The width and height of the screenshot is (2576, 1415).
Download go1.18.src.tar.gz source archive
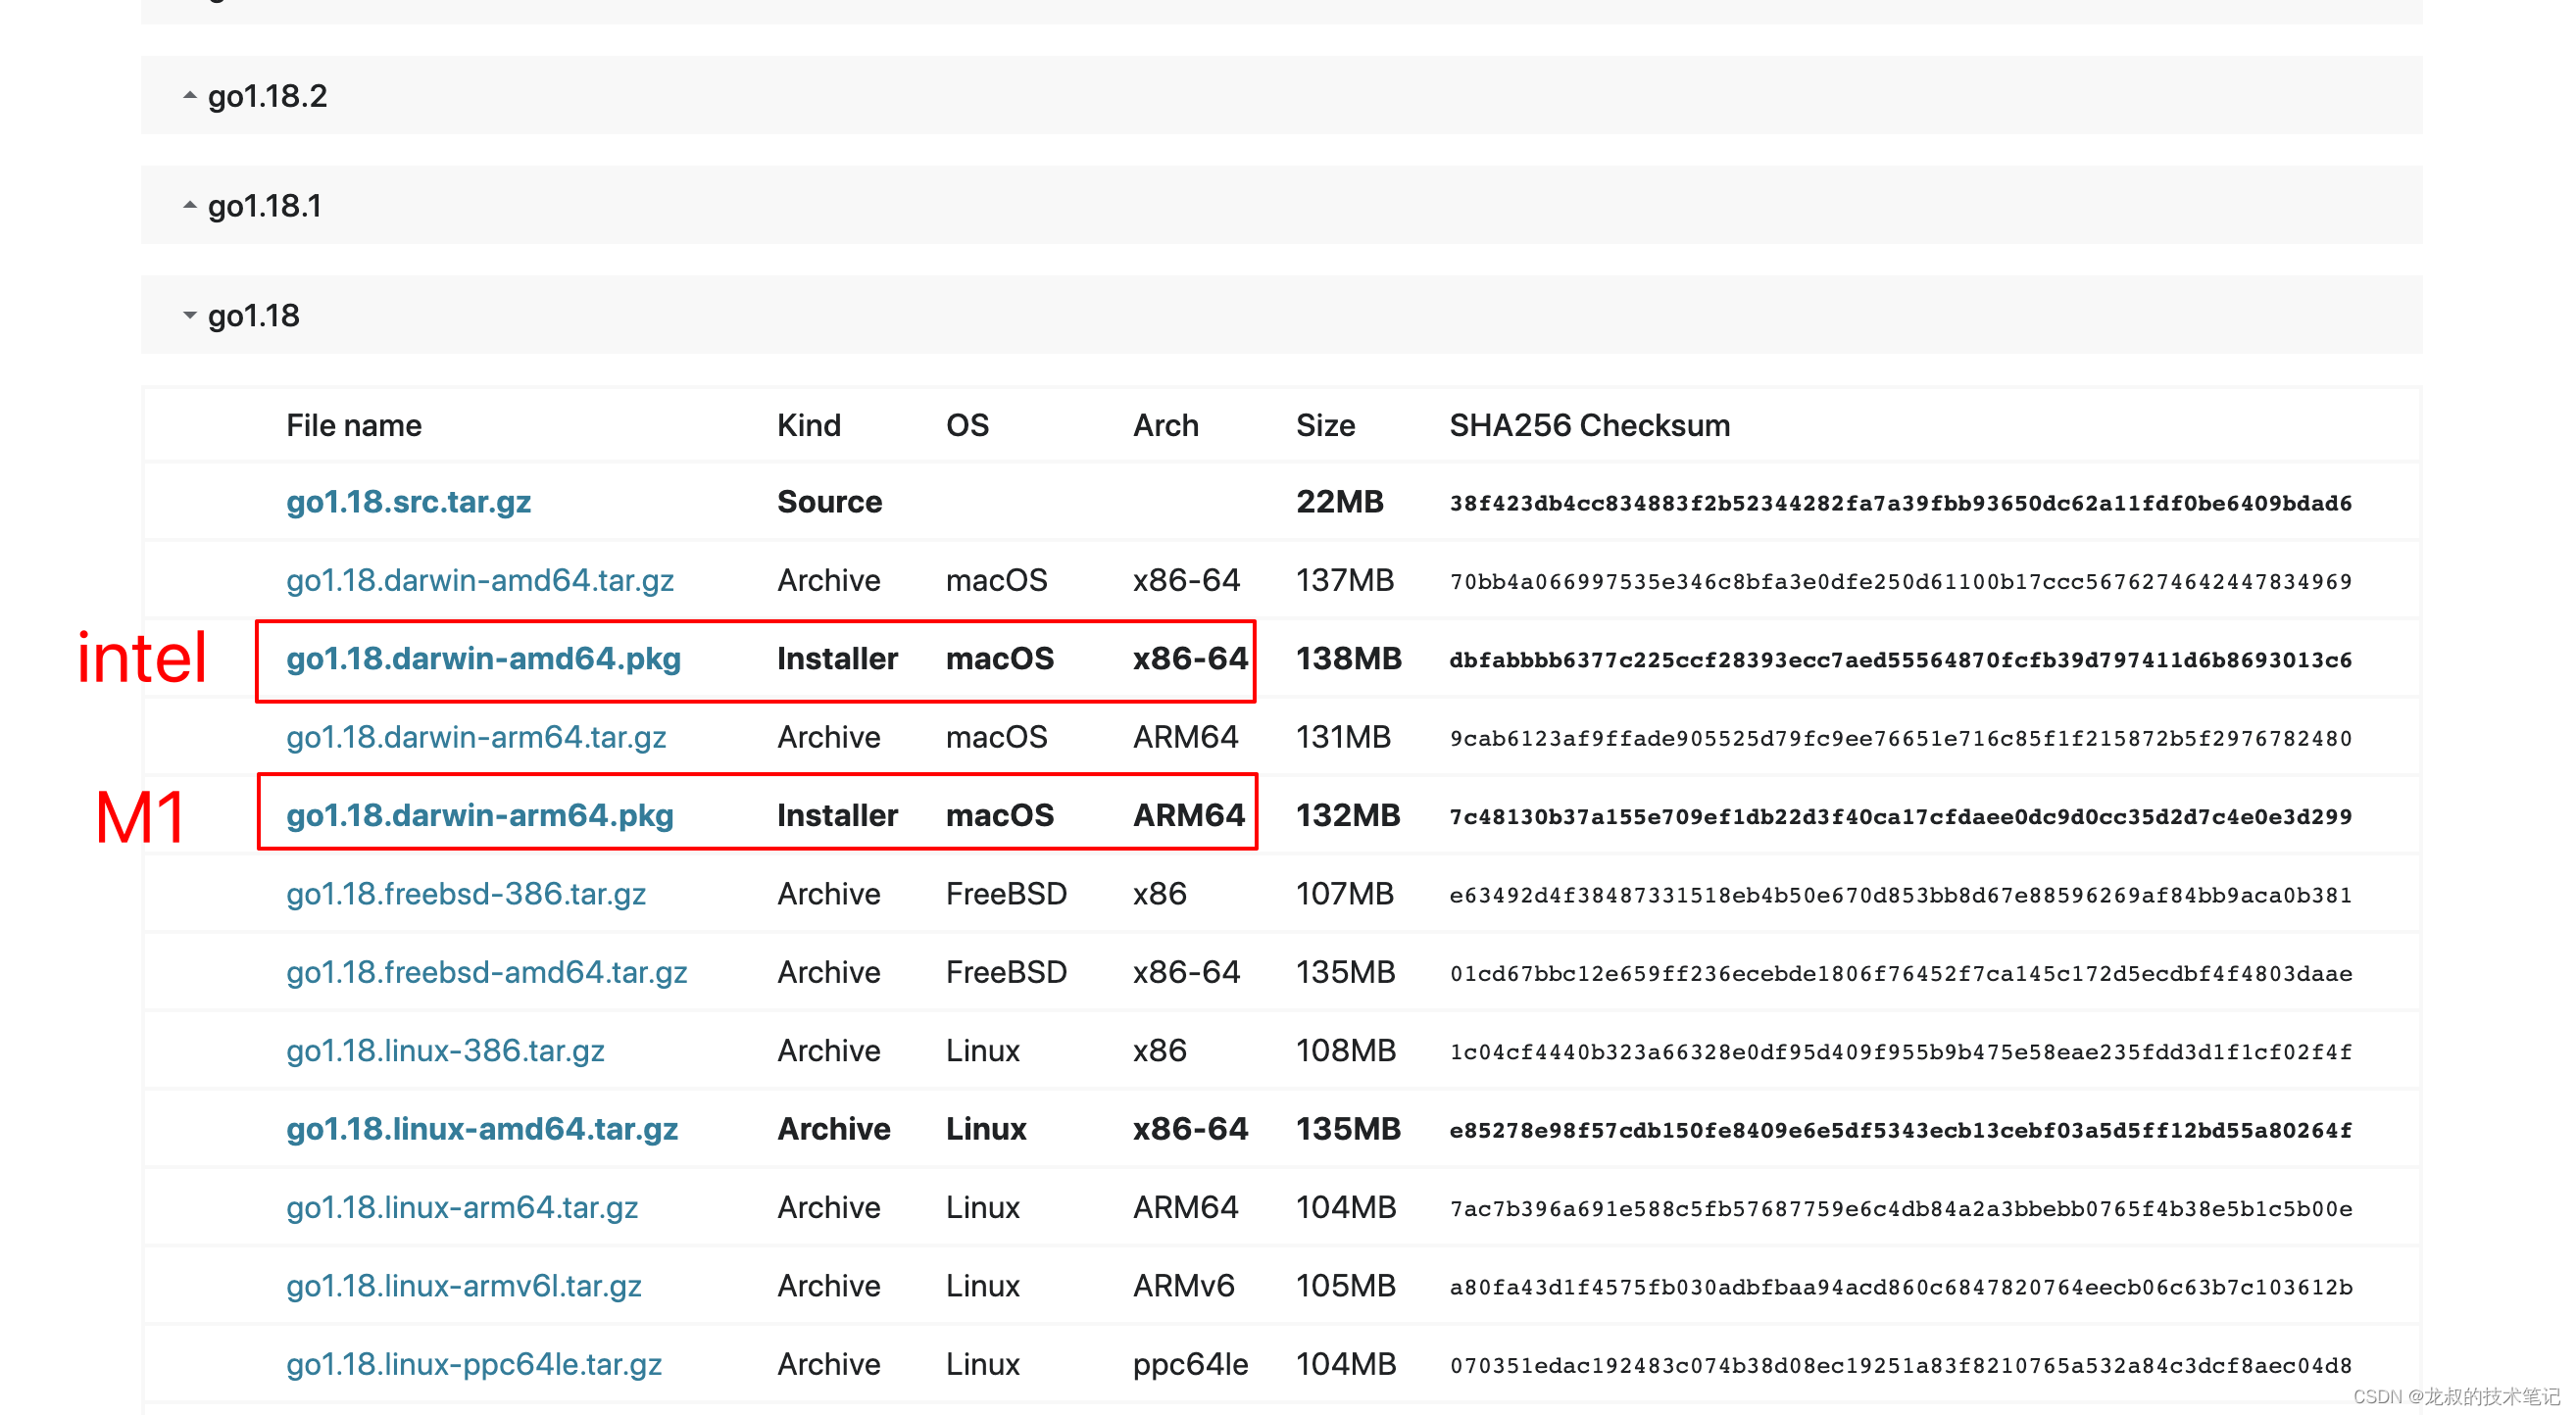pos(408,502)
